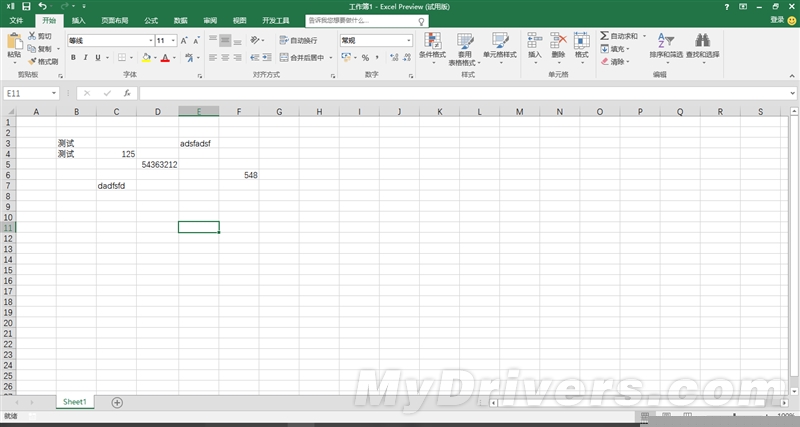800x427 pixels.
Task: Select the Sheet1 worksheet tab
Action: 75,402
